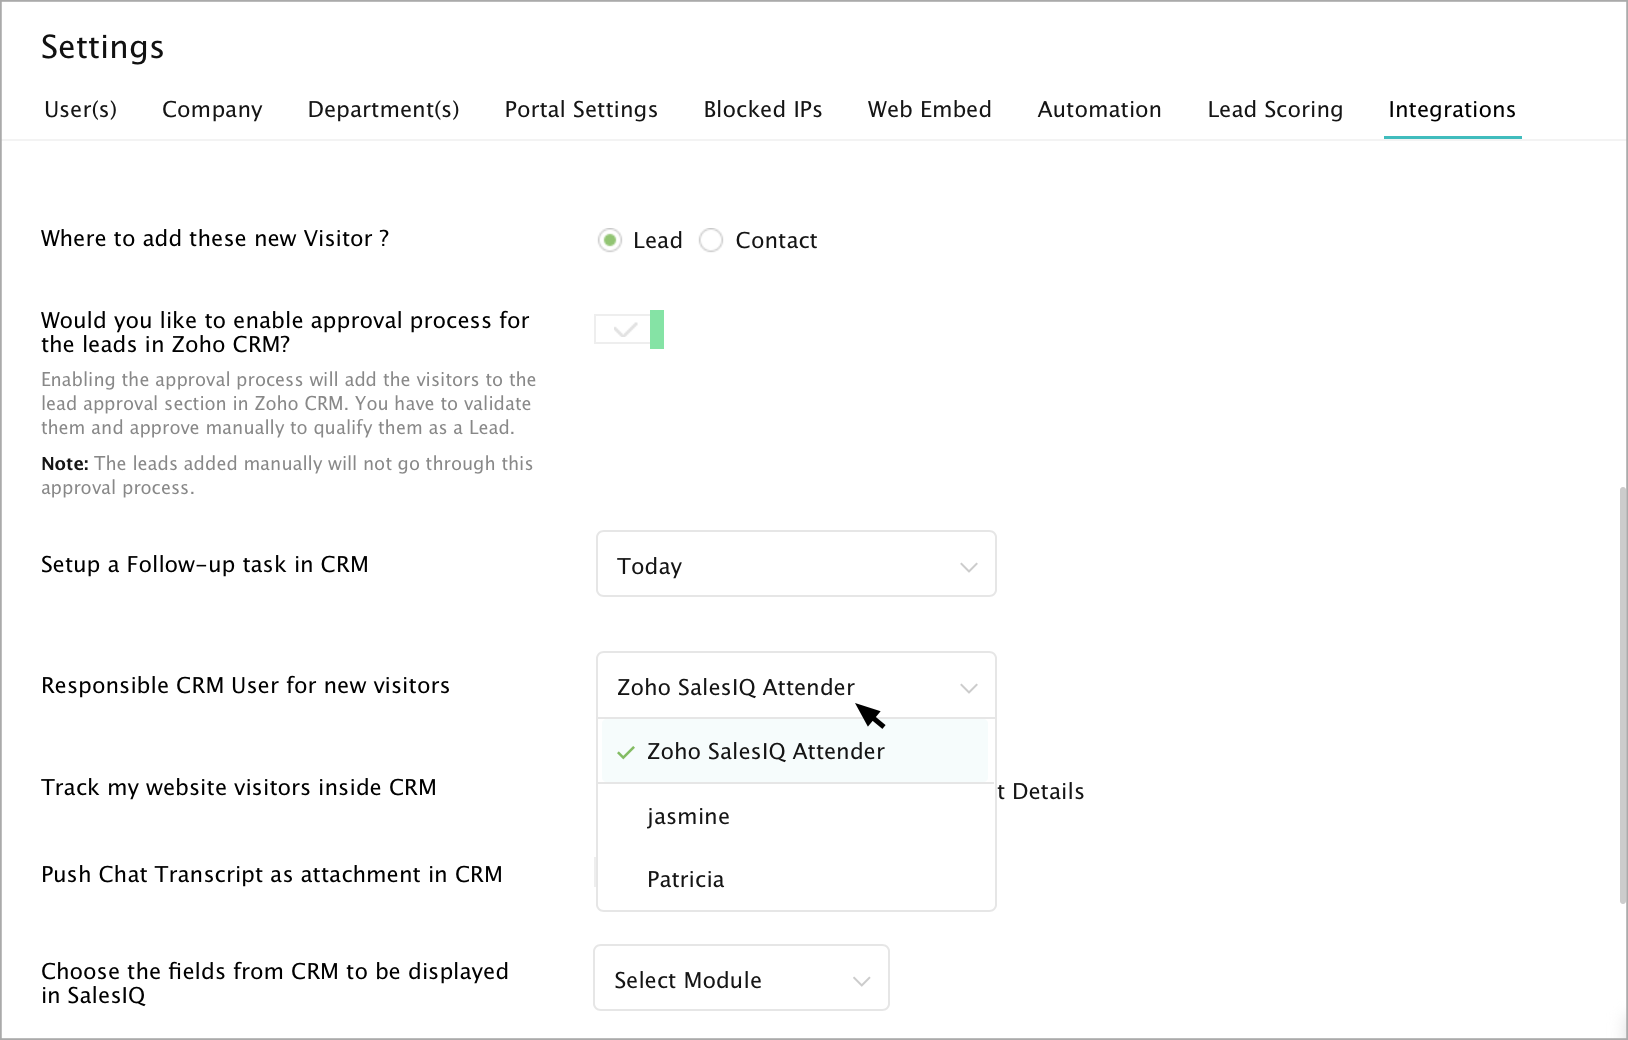
Task: Switch to the Automation tab
Action: pyautogui.click(x=1099, y=109)
